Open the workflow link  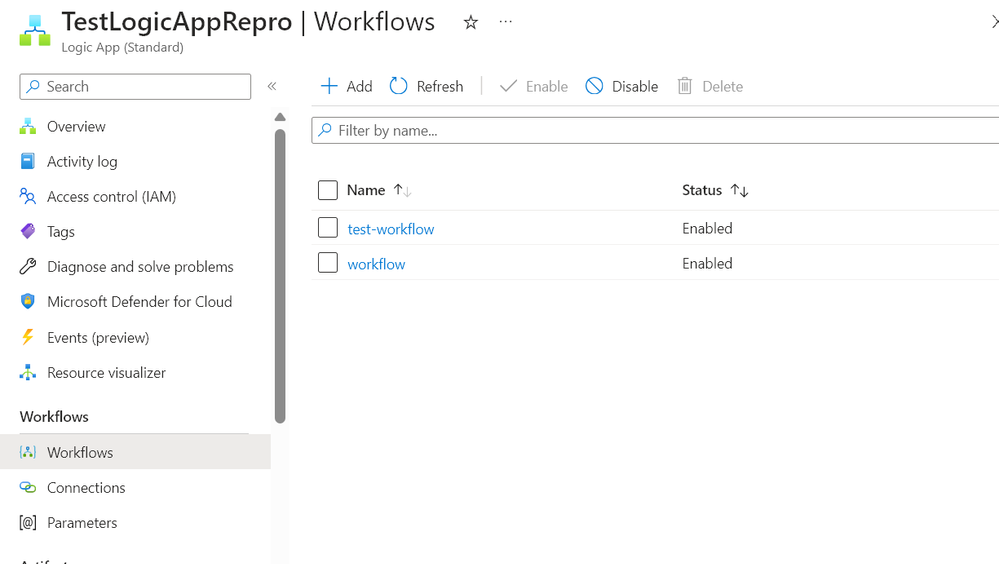[376, 264]
